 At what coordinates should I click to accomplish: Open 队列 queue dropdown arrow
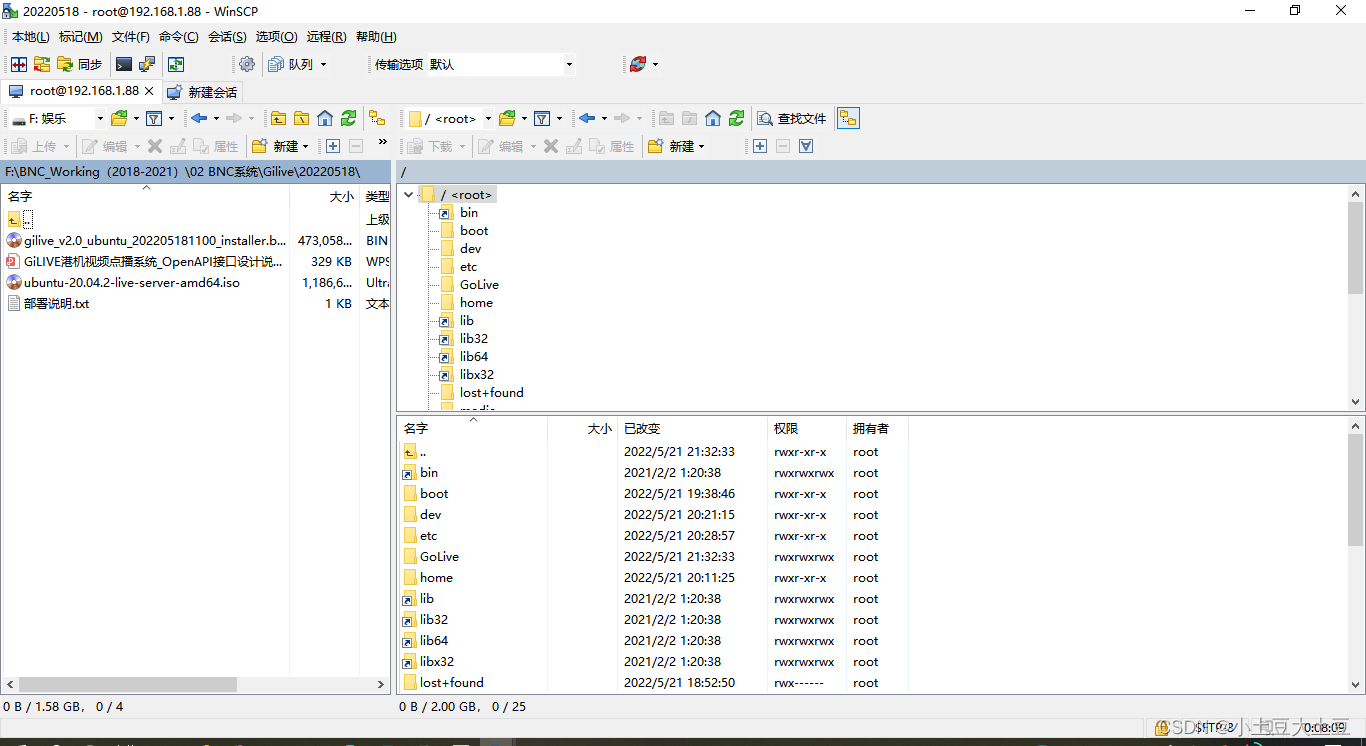323,64
